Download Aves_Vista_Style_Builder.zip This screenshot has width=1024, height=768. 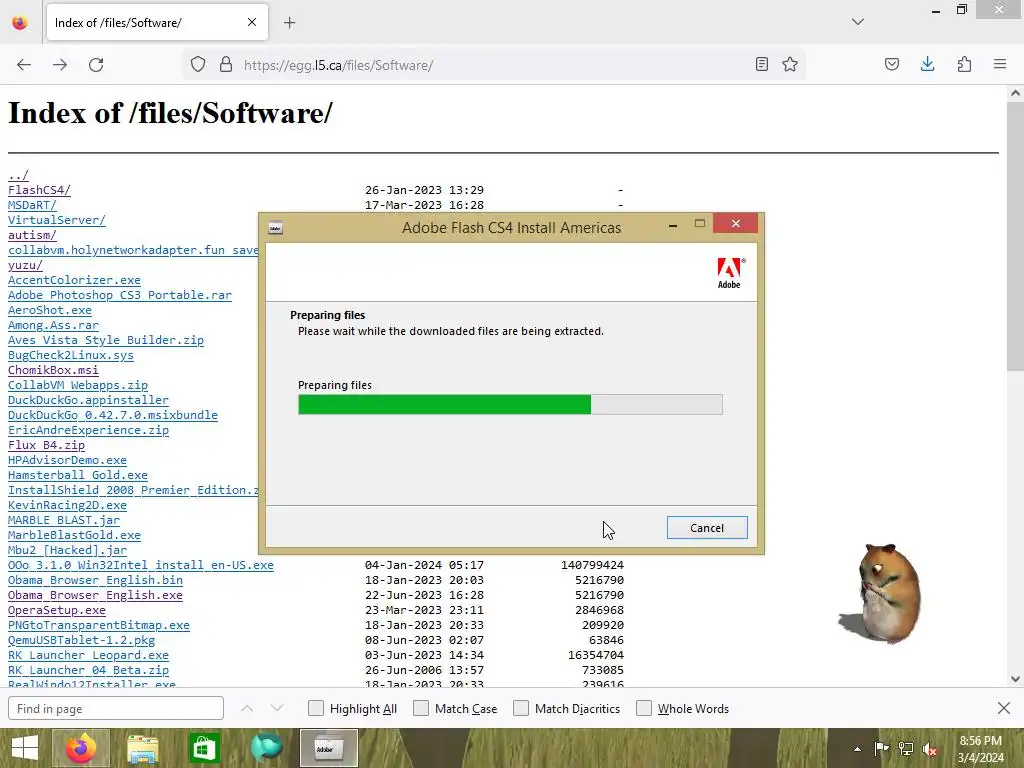pyautogui.click(x=106, y=340)
